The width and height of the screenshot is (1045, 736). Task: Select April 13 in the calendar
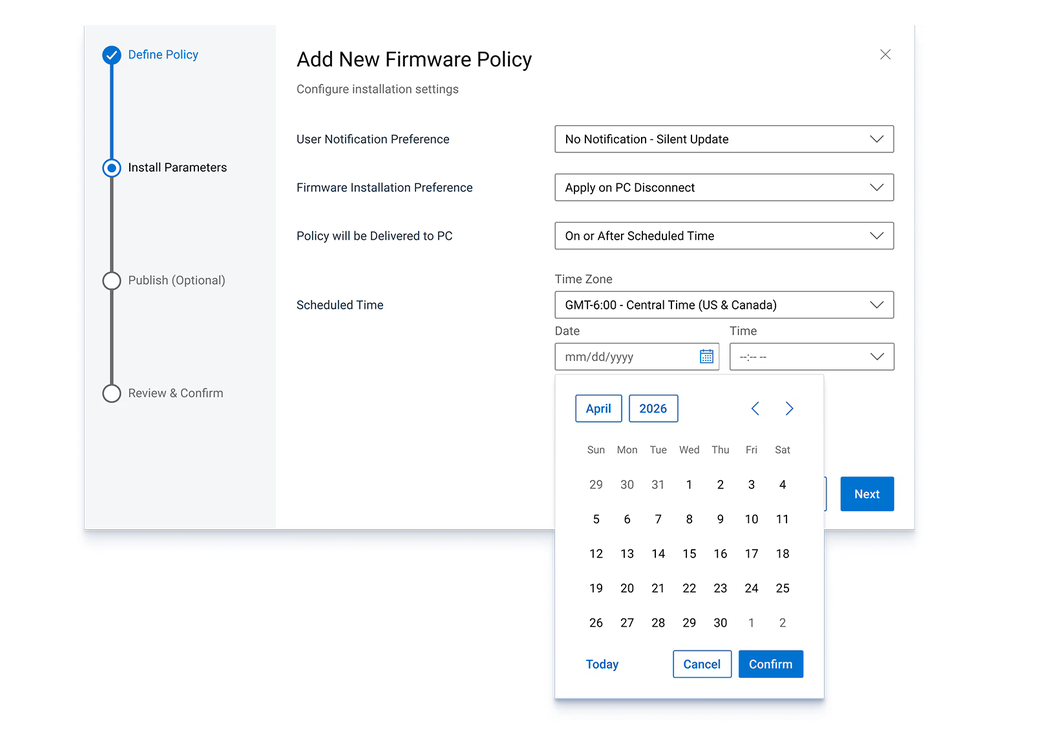click(x=627, y=554)
